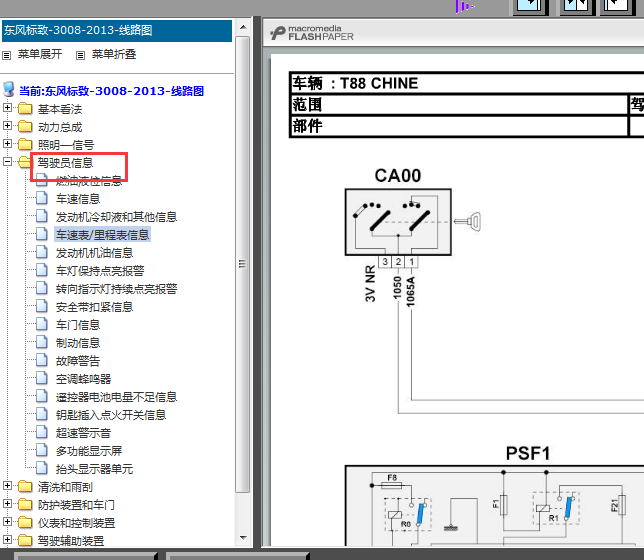The height and width of the screenshot is (560, 644).
Task: Click the document icon beside 发动机机油信息
Action: (x=41, y=252)
